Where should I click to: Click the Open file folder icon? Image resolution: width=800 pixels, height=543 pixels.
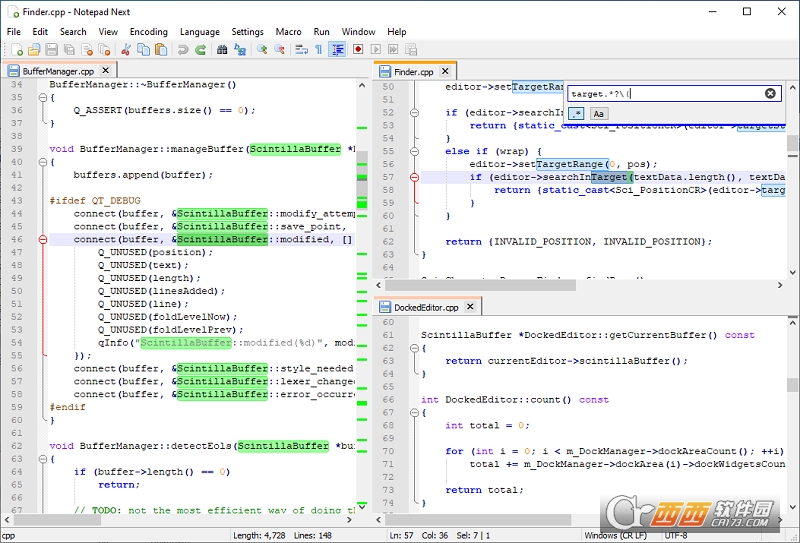[x=33, y=49]
